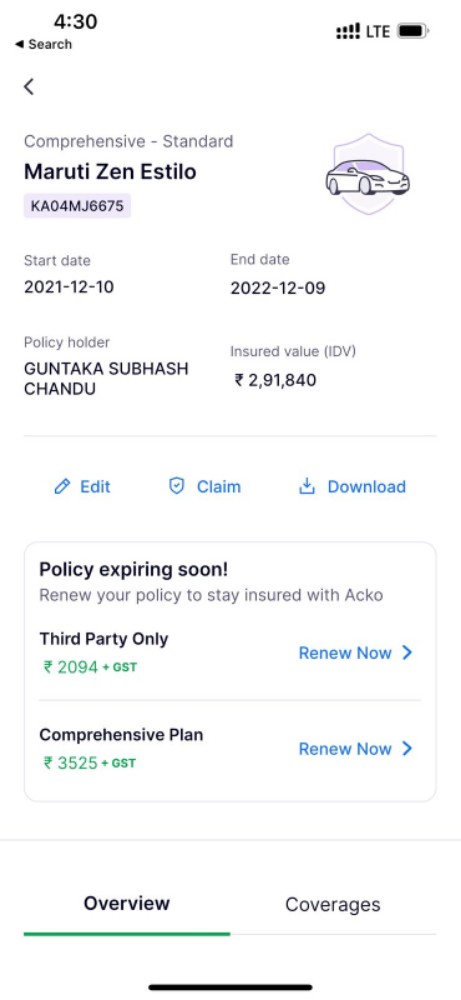The height and width of the screenshot is (1000, 461).
Task: Click the Claim text link
Action: pyautogui.click(x=219, y=487)
